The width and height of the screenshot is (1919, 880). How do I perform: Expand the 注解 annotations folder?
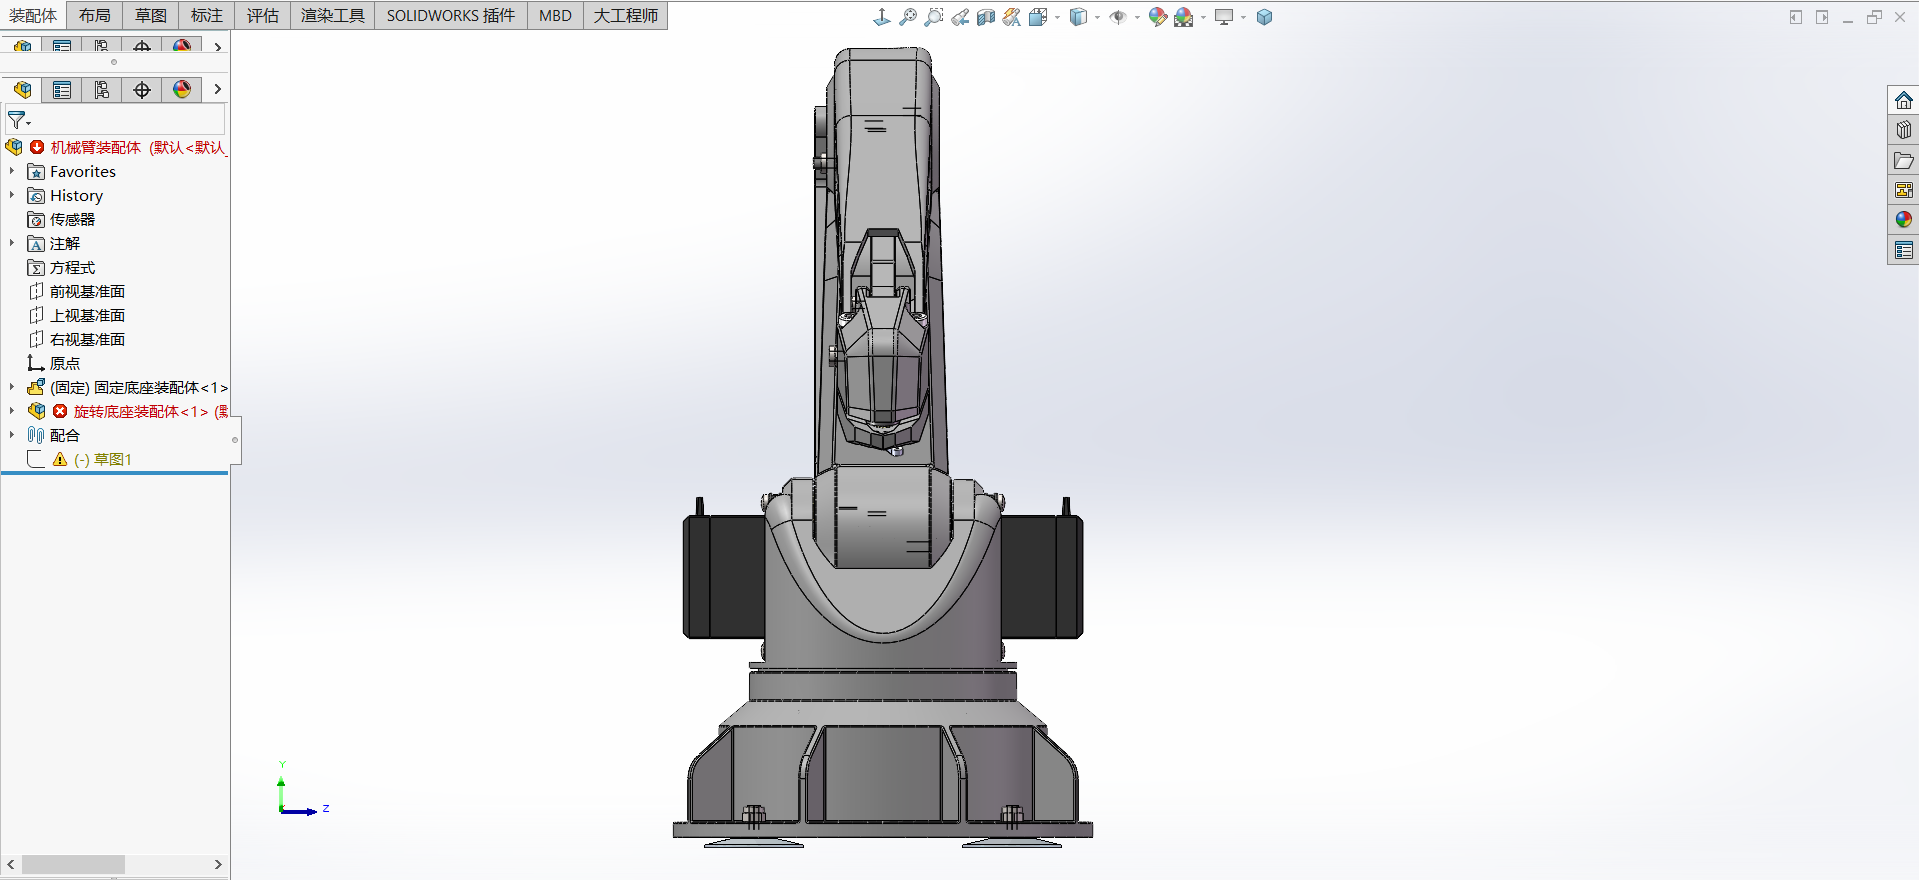click(12, 244)
